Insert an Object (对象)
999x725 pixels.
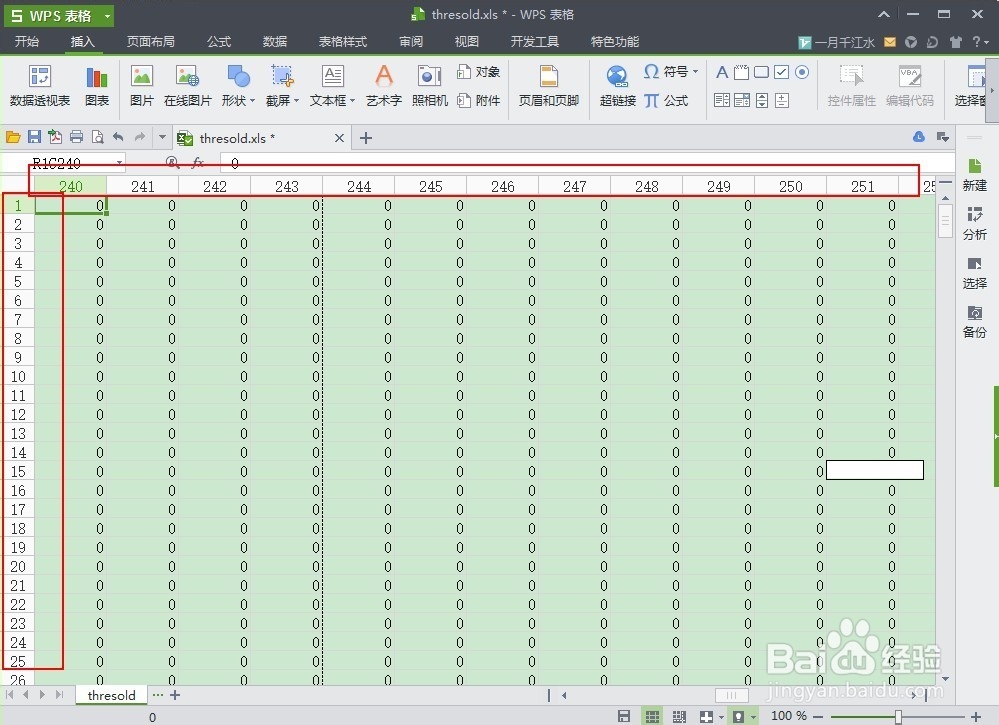tap(478, 72)
